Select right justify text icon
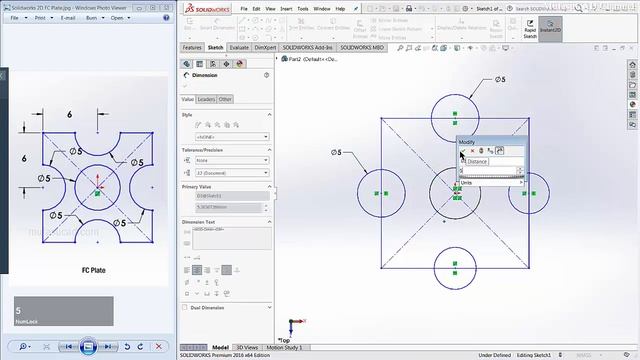Viewport: 640px width, 360px height. pos(207,270)
